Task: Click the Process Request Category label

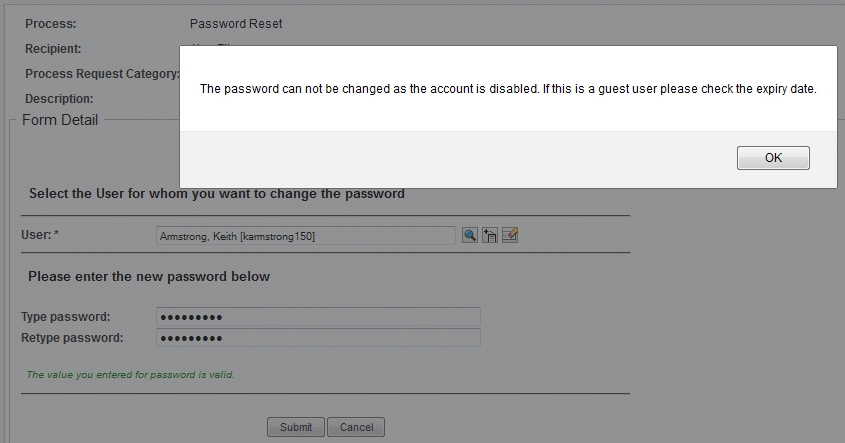Action: pyautogui.click(x=102, y=74)
